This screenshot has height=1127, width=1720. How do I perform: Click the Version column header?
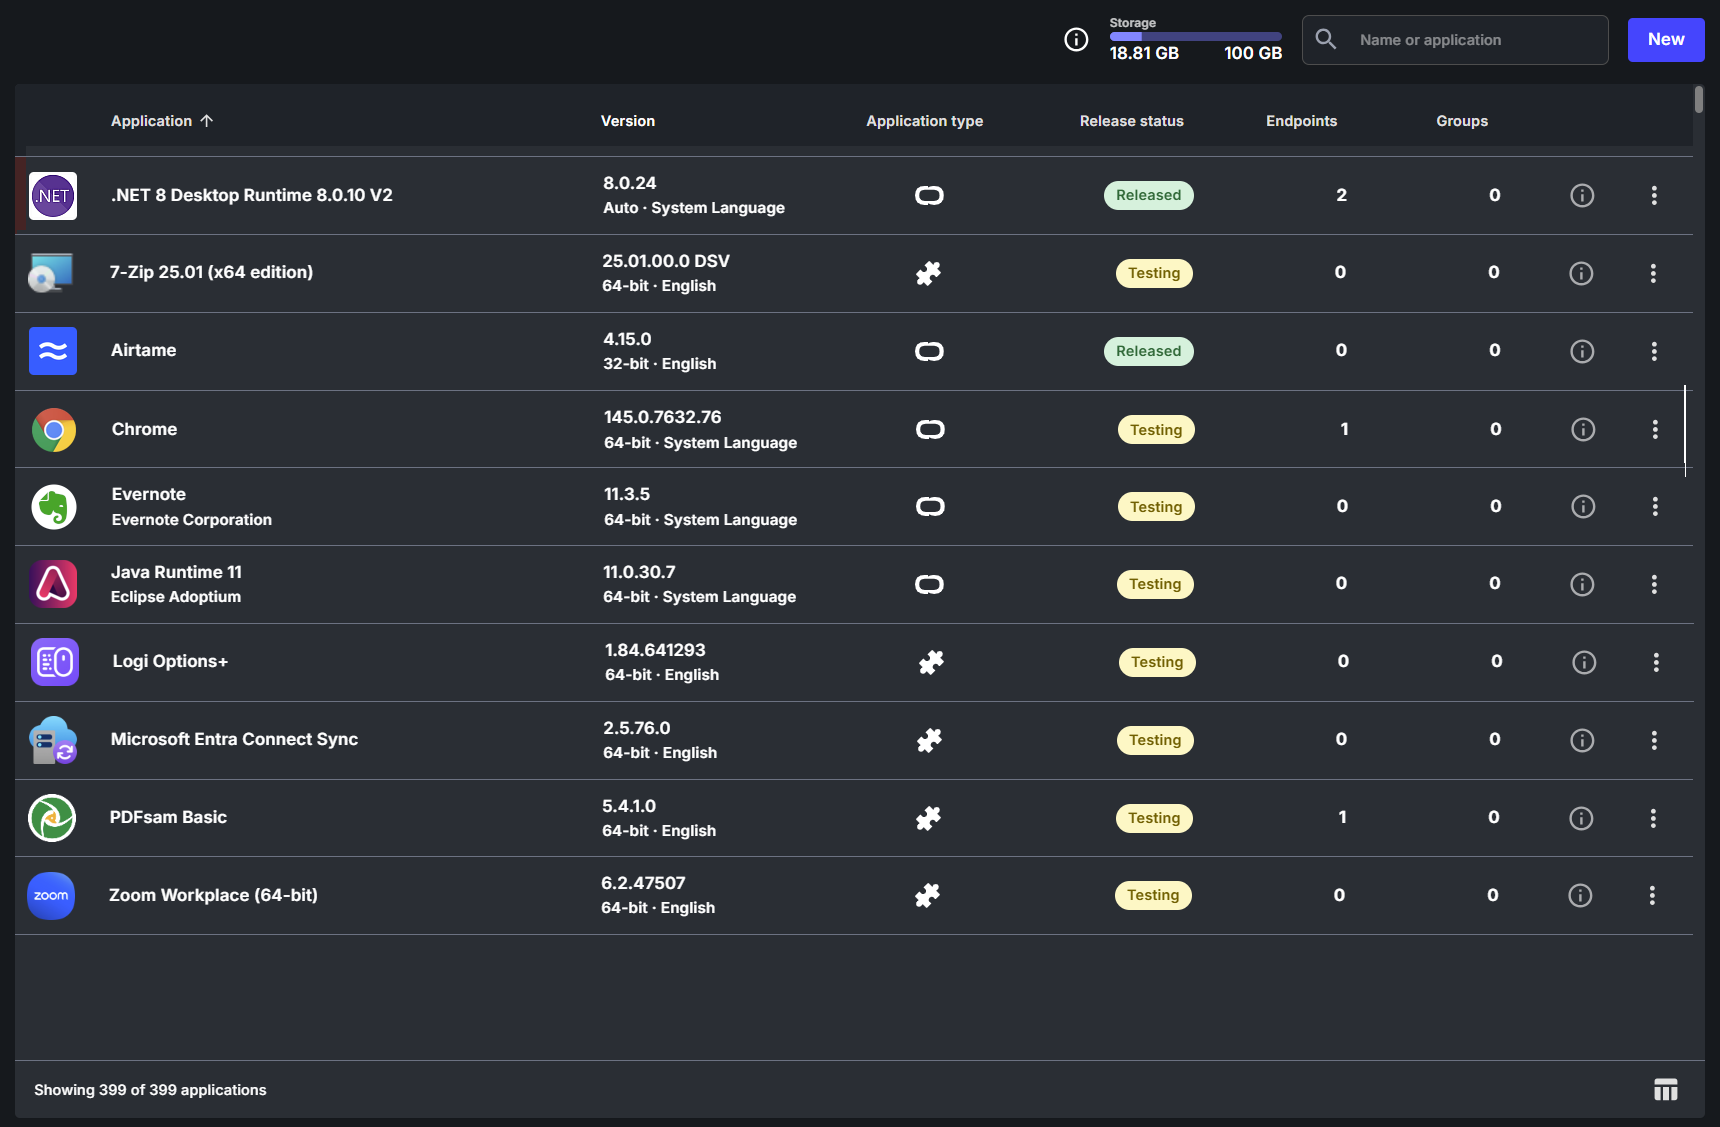click(x=627, y=121)
